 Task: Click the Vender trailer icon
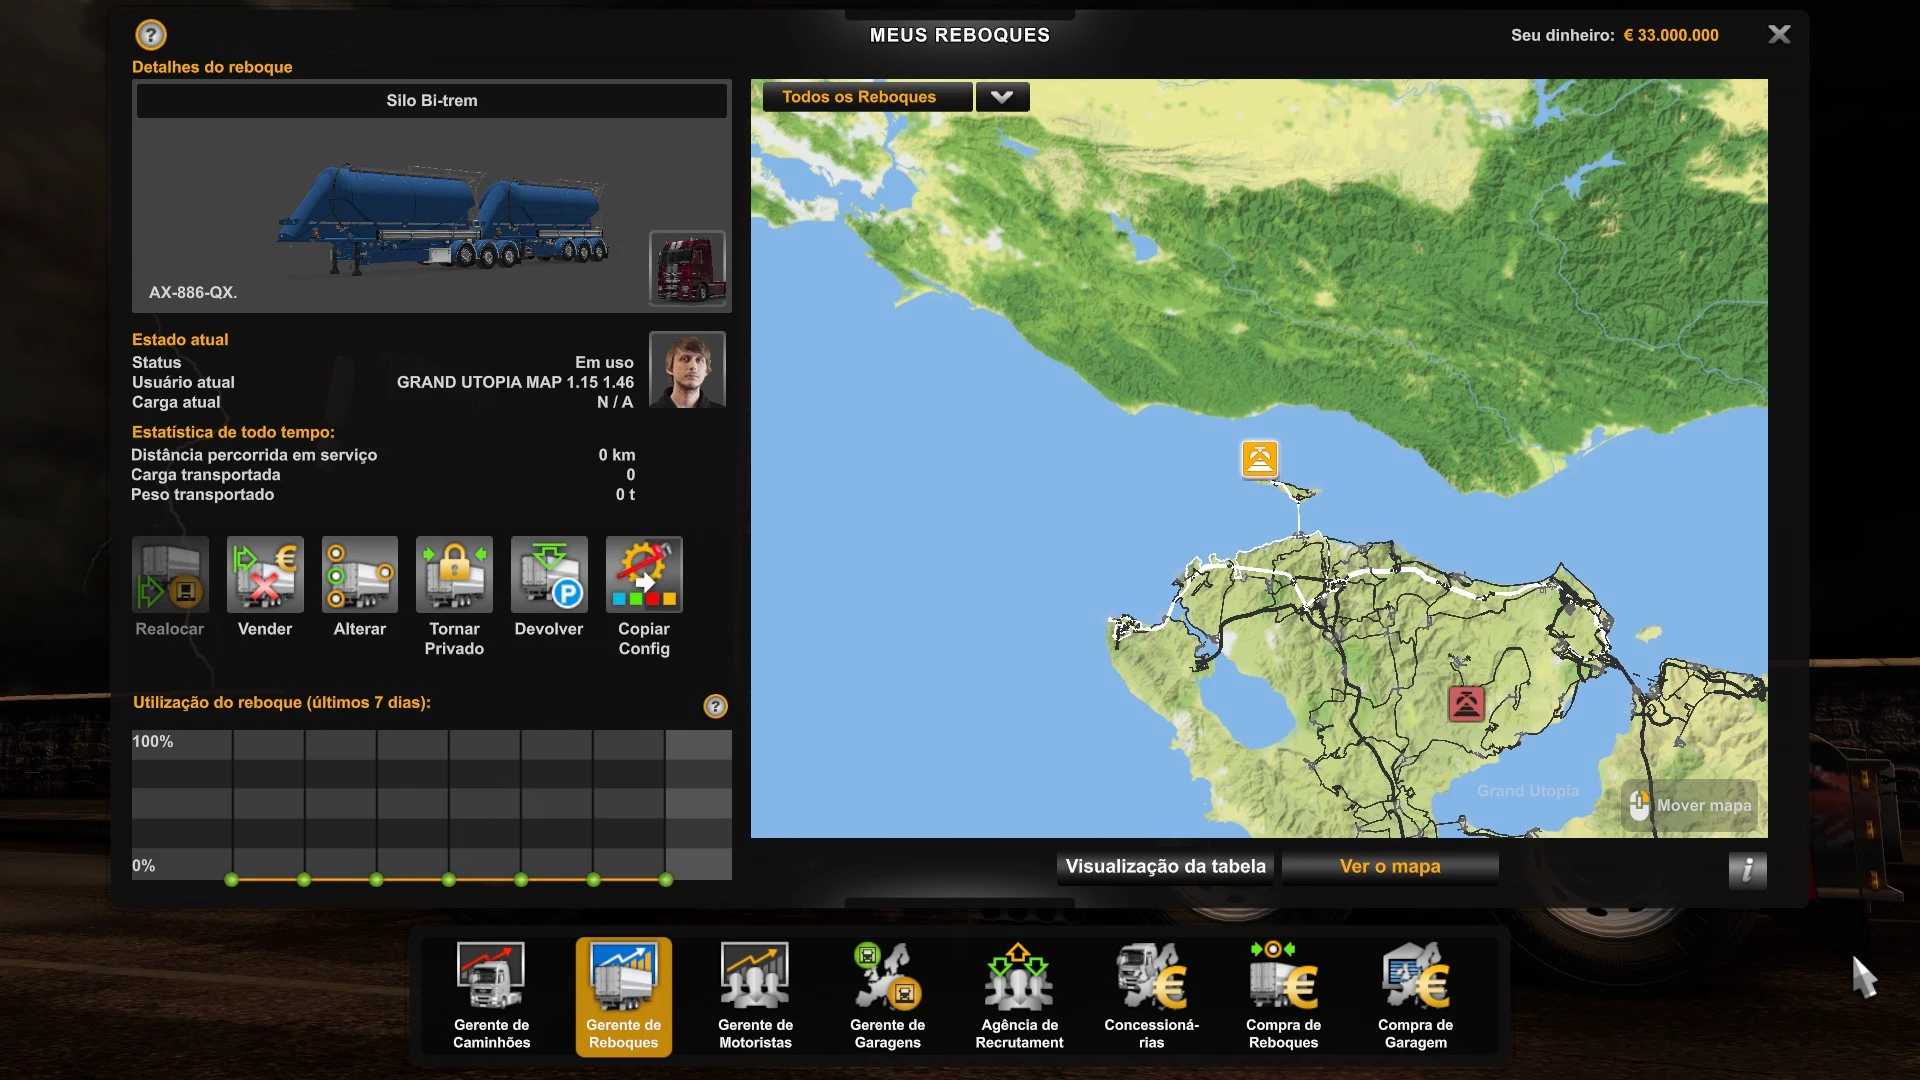click(x=265, y=575)
